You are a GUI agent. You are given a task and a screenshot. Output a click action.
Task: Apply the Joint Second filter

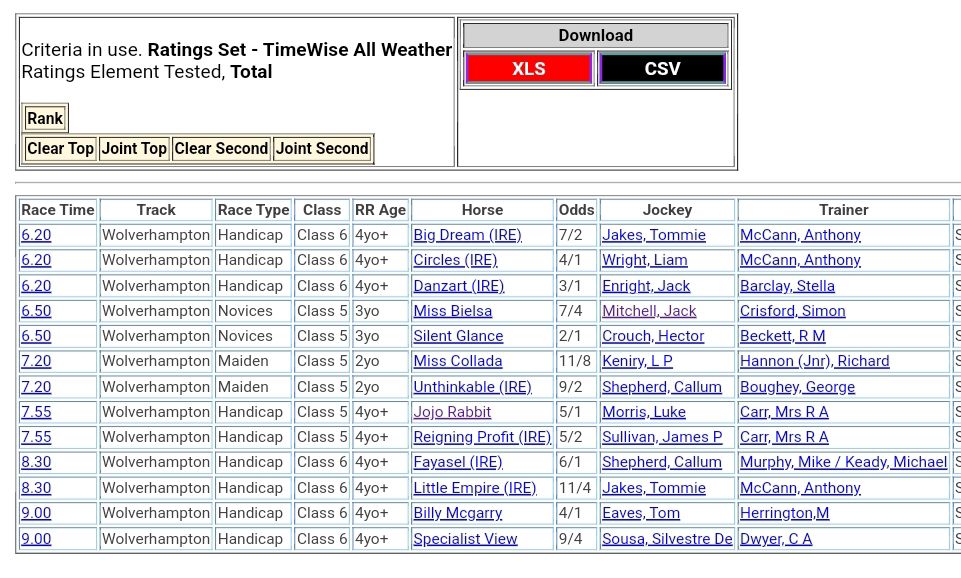point(322,149)
